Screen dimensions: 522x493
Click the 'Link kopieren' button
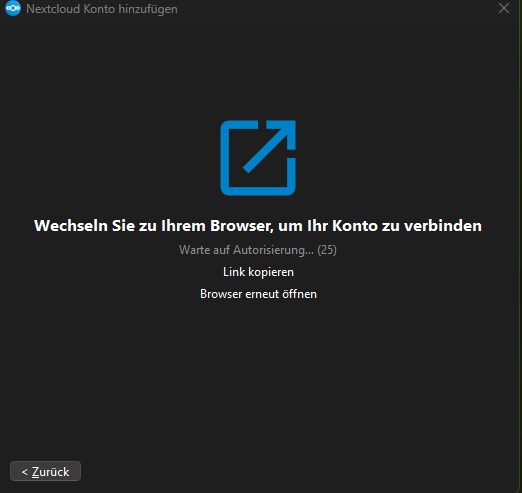pyautogui.click(x=258, y=272)
